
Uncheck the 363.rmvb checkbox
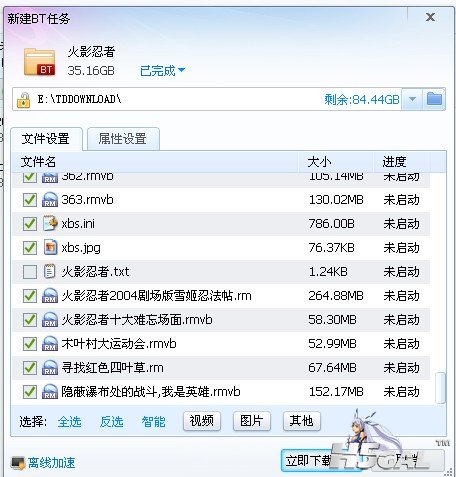pos(30,200)
